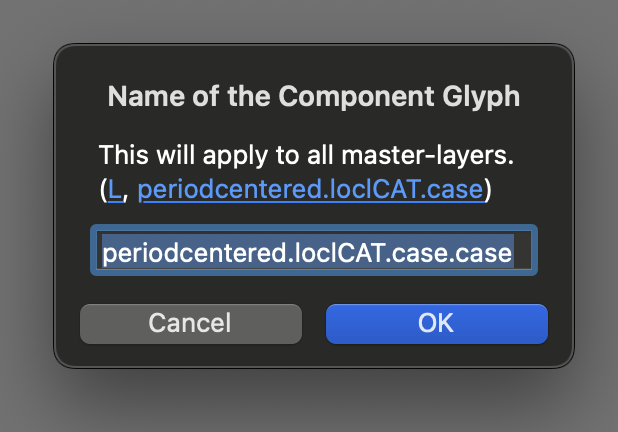The height and width of the screenshot is (432, 618).
Task: Place cursor in the periodcentered.loclCAT.case.case field
Action: [314, 253]
